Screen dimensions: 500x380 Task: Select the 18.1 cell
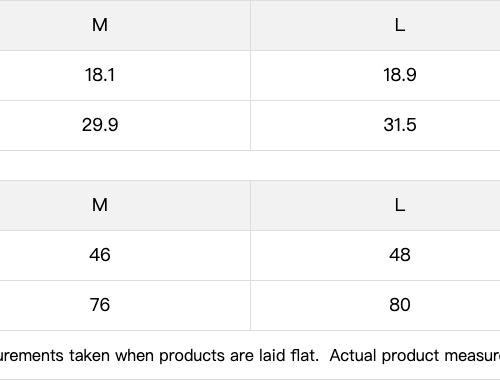point(100,75)
